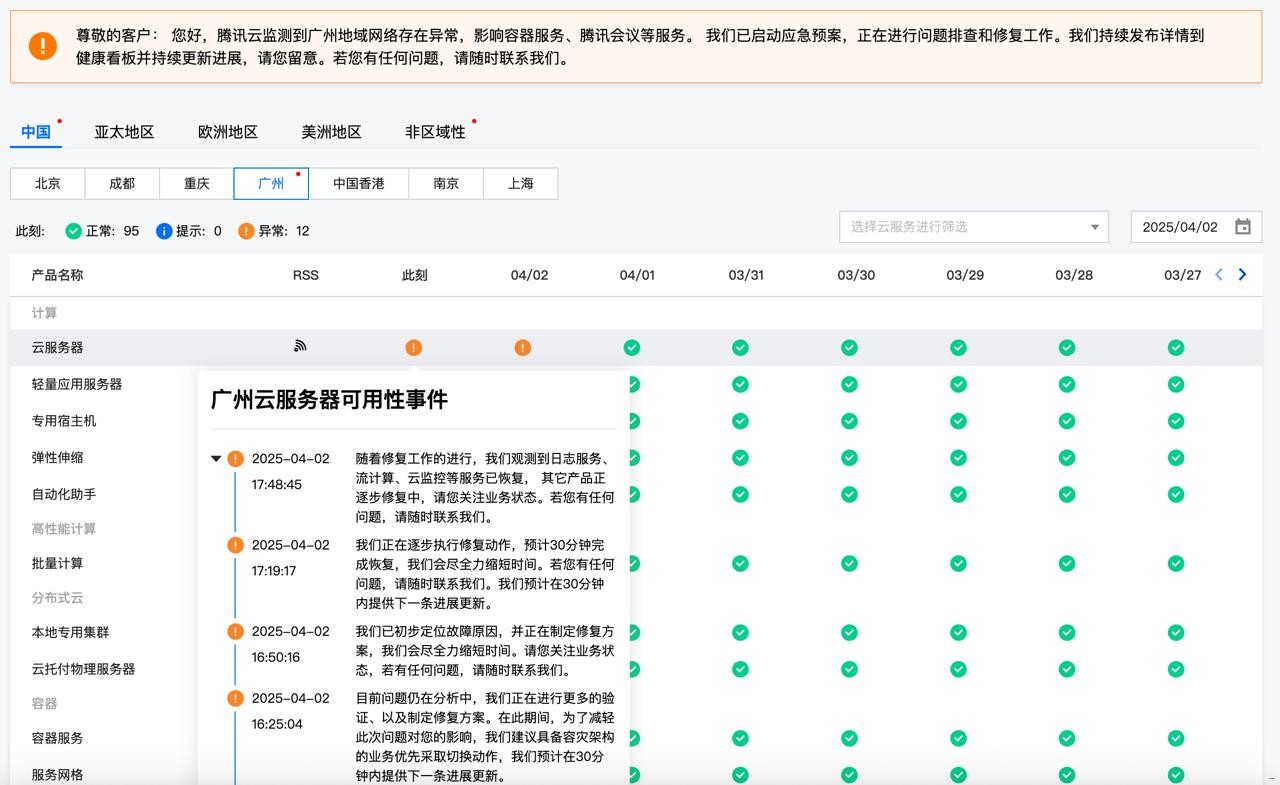Viewport: 1280px width, 785px height.
Task: Click the 云服务器 green status for 04/01
Action: coord(631,348)
